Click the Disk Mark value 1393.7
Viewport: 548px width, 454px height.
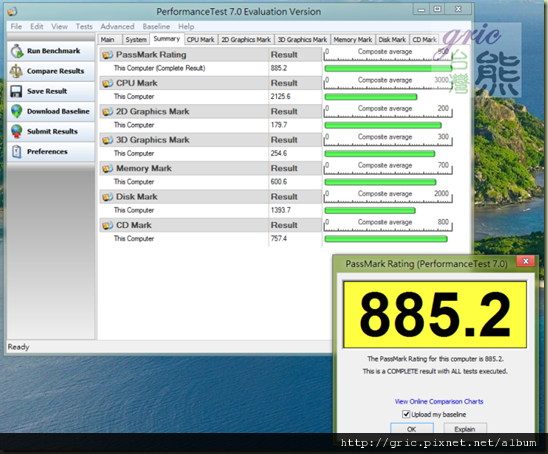coord(280,210)
